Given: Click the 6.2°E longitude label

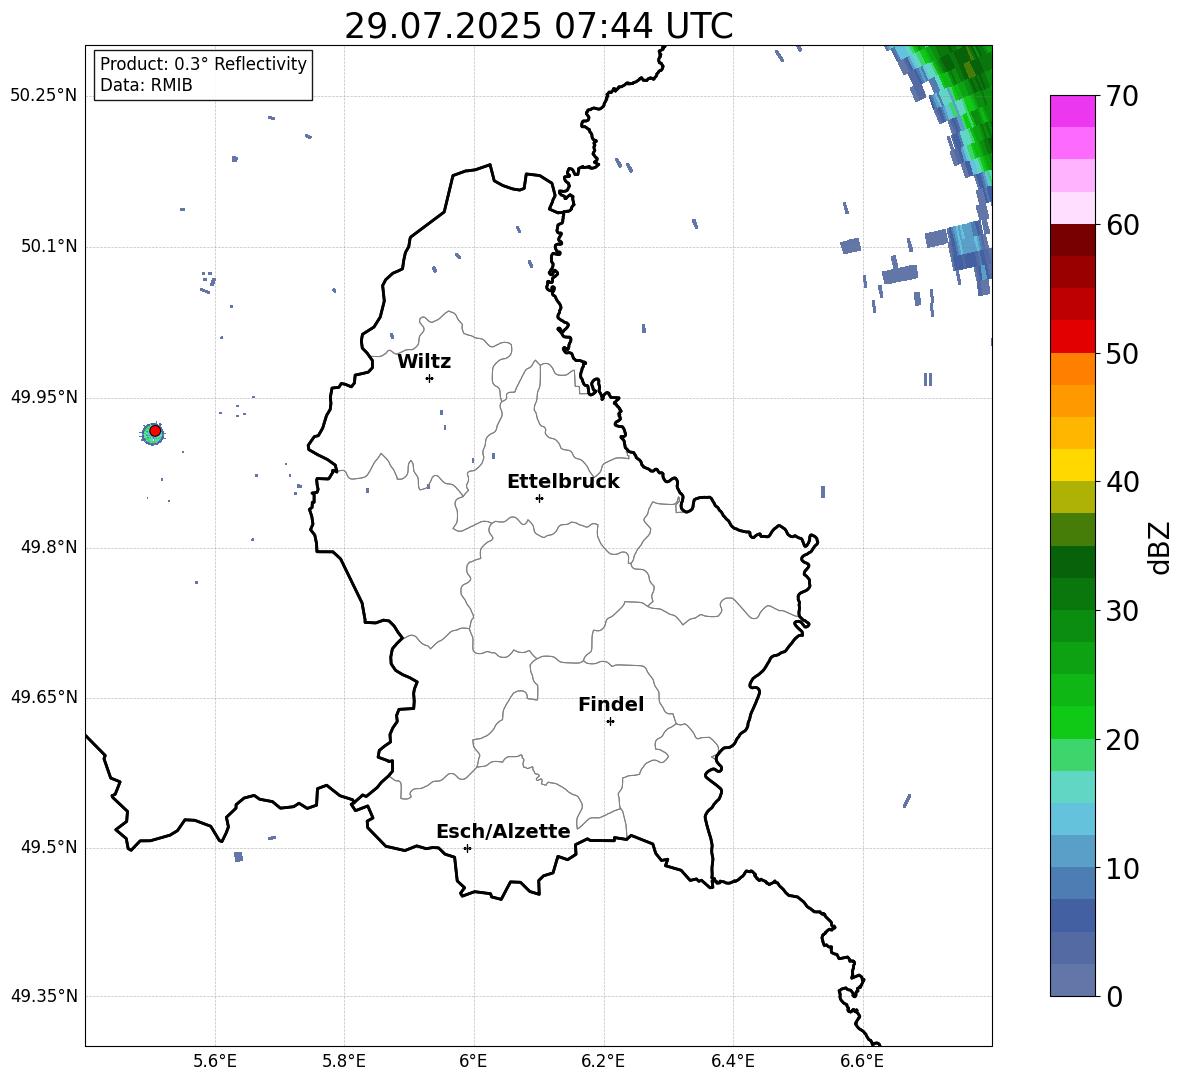Looking at the screenshot, I should (603, 1061).
